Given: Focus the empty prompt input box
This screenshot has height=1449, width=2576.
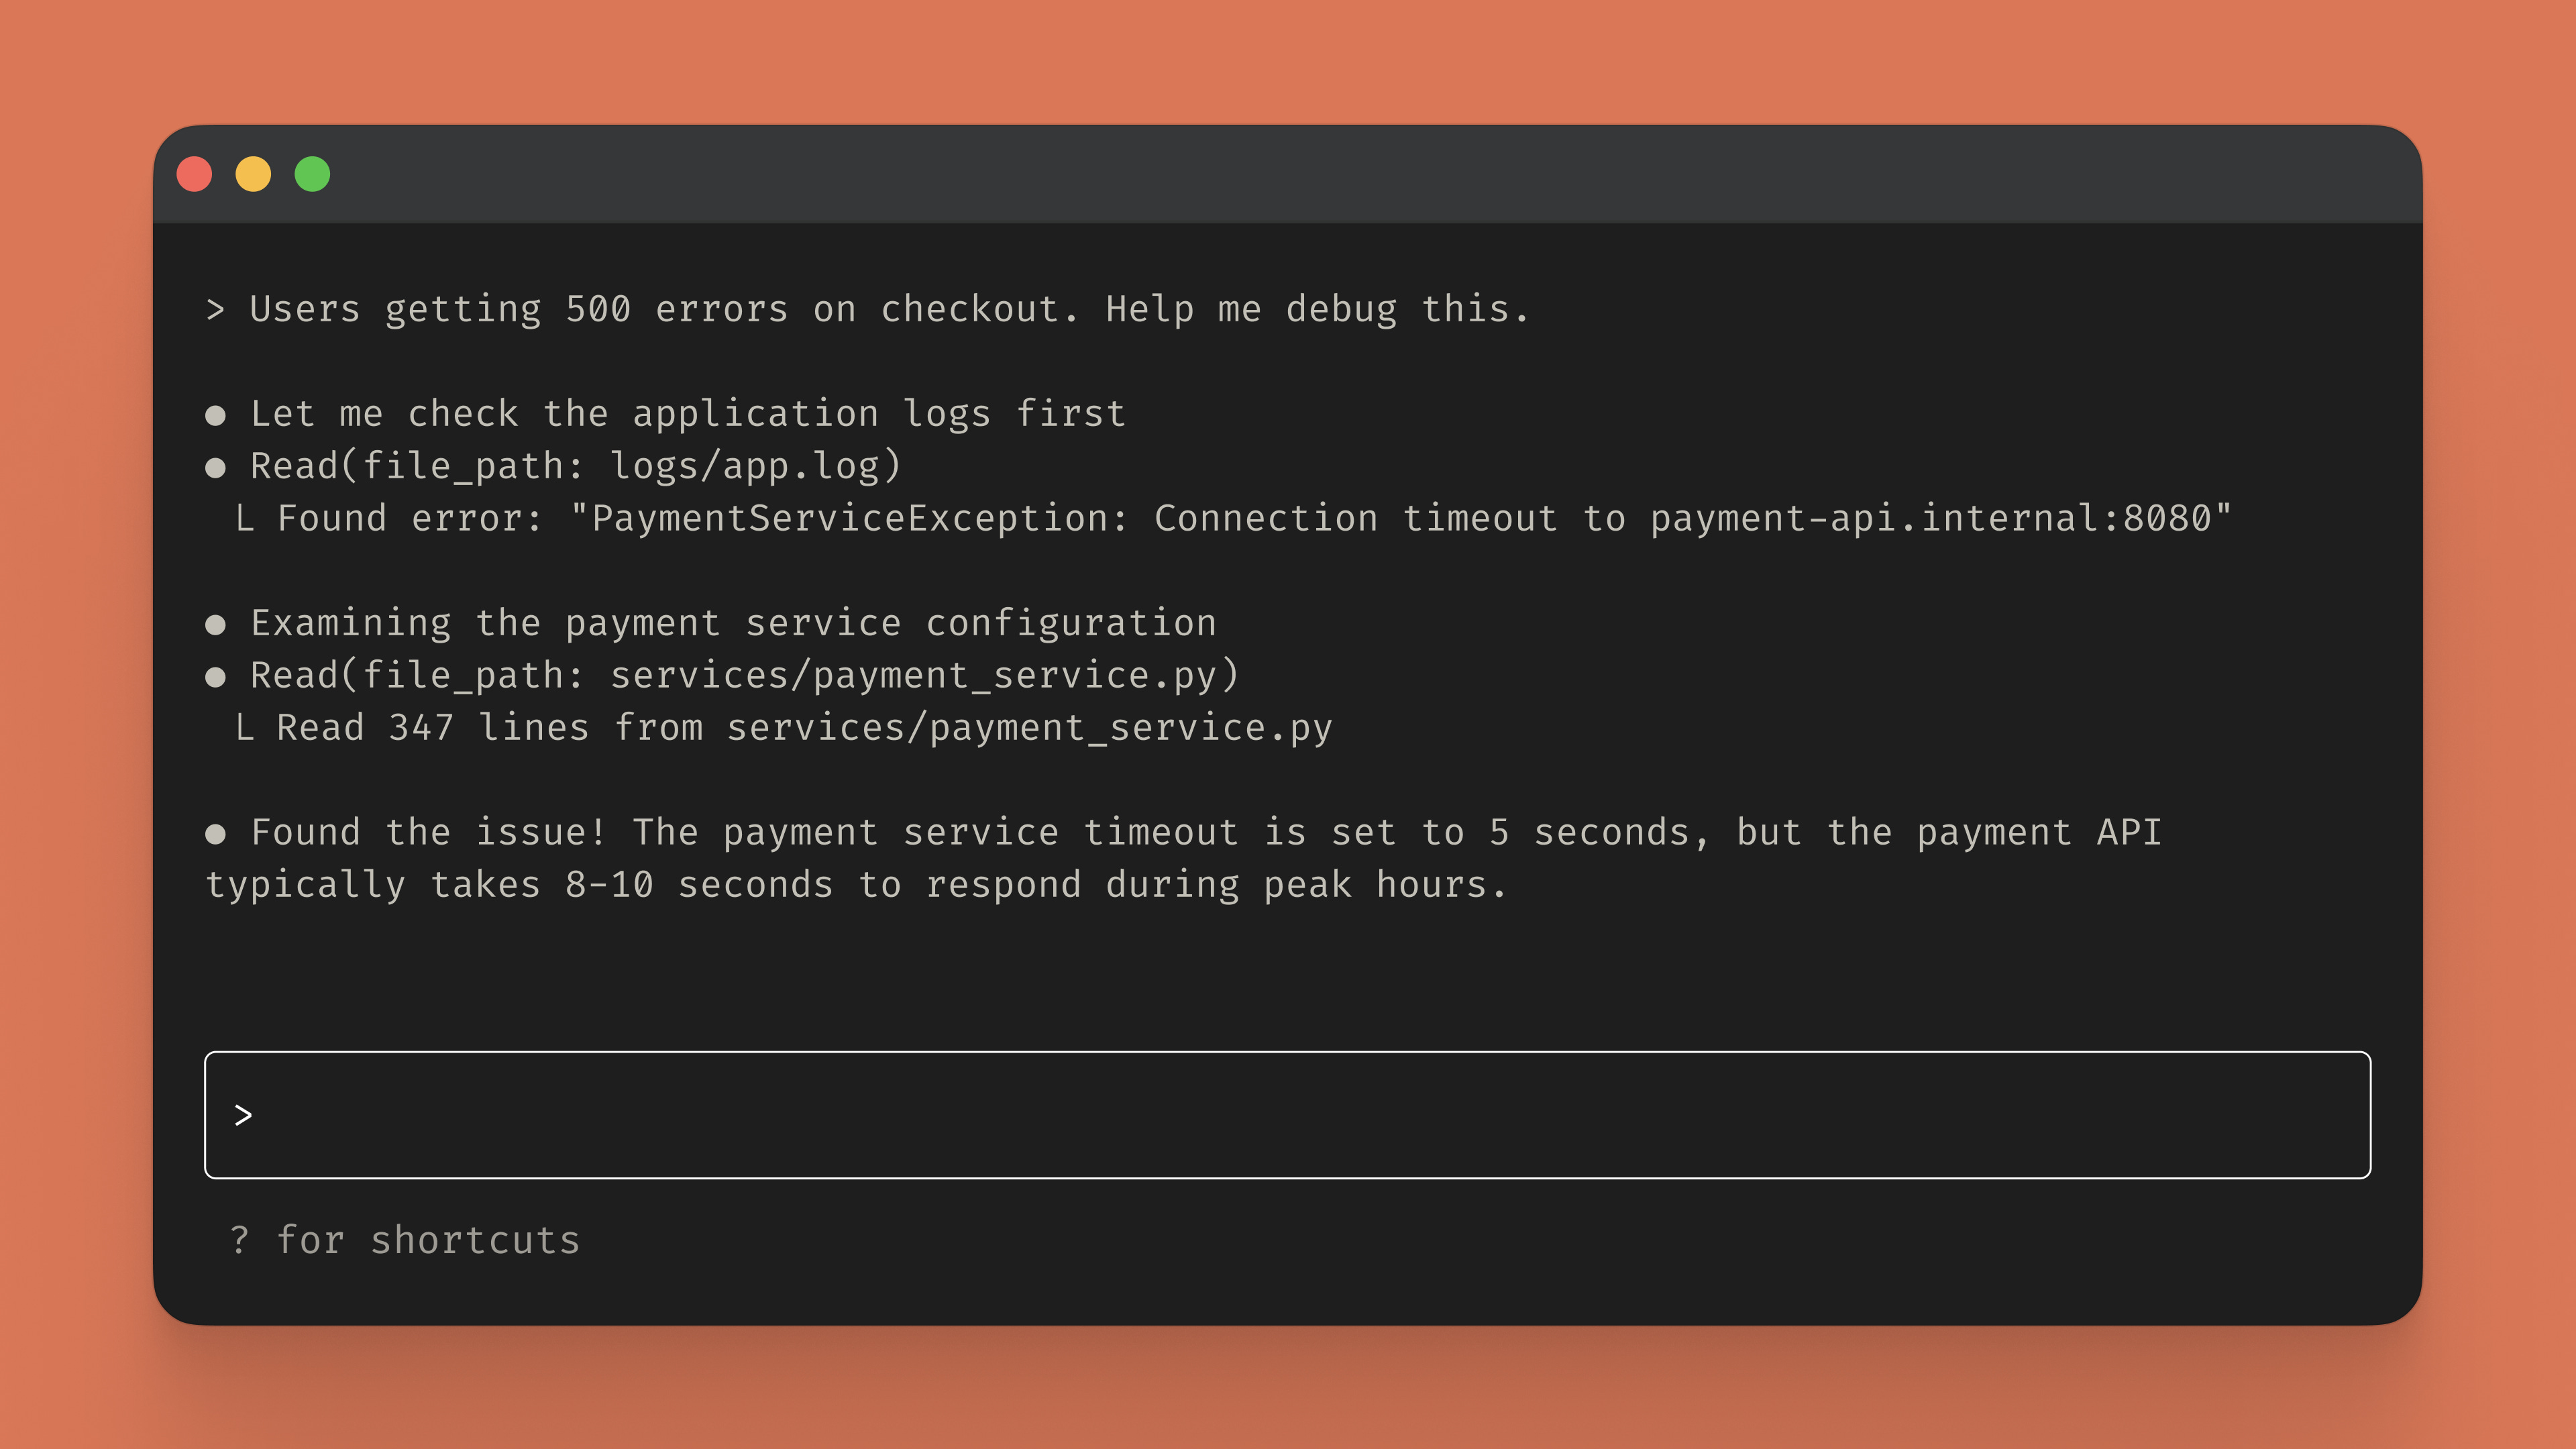Looking at the screenshot, I should point(1287,1114).
